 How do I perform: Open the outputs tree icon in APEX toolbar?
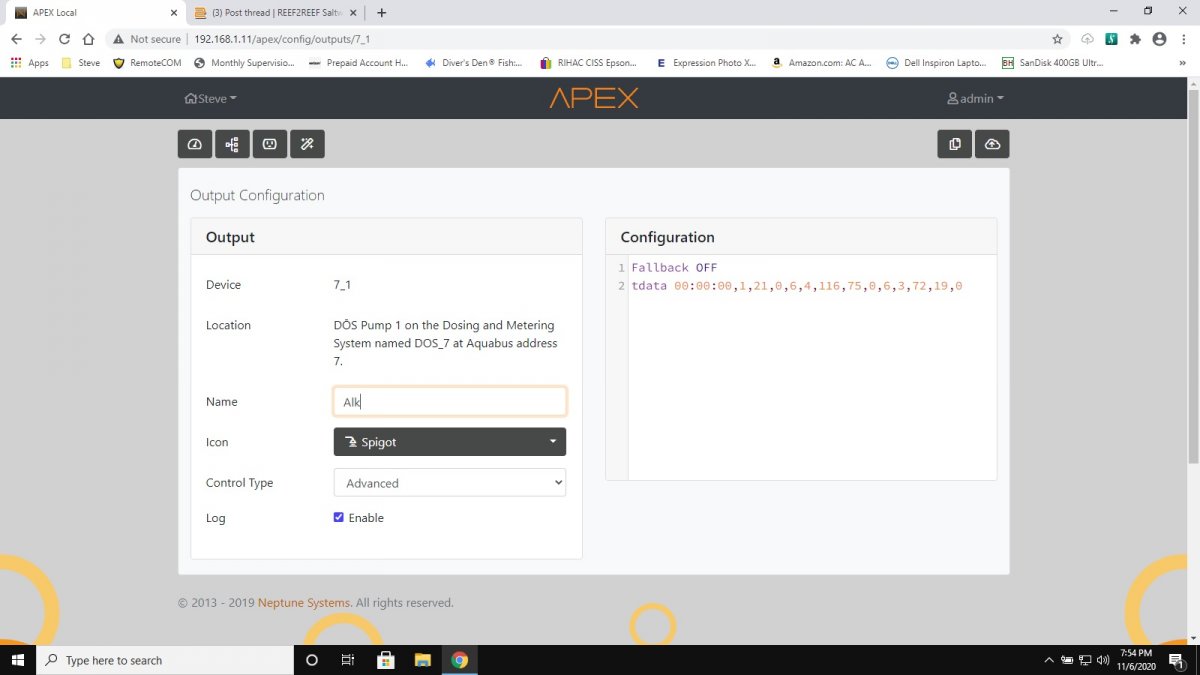[232, 144]
